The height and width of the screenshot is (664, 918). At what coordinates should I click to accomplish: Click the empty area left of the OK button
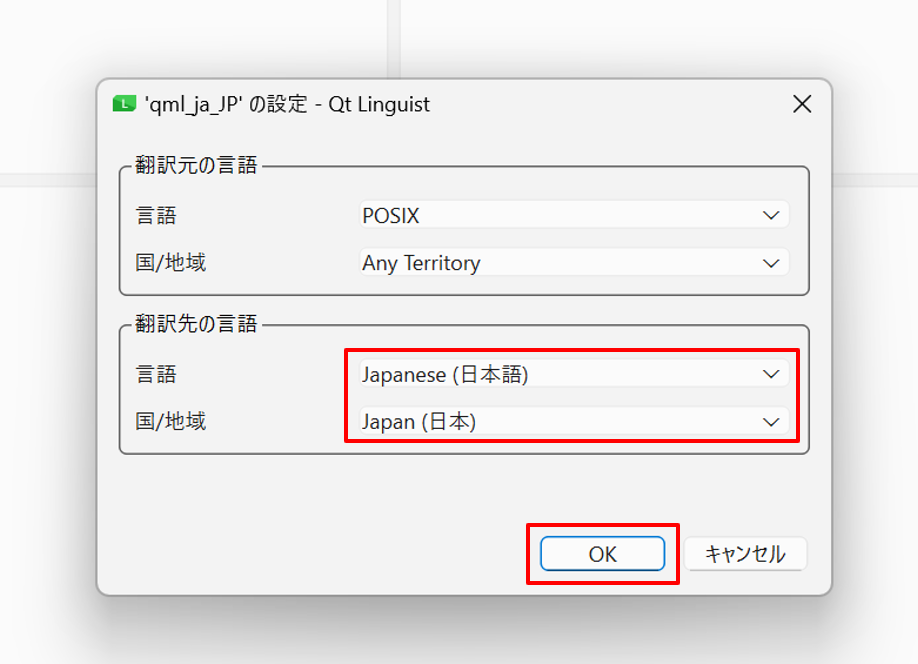point(320,553)
